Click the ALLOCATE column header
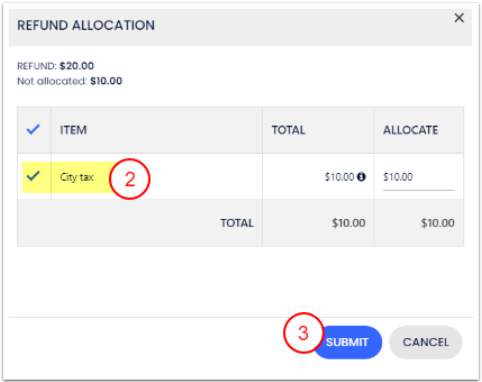Viewport: 482px width, 382px height. coord(411,130)
